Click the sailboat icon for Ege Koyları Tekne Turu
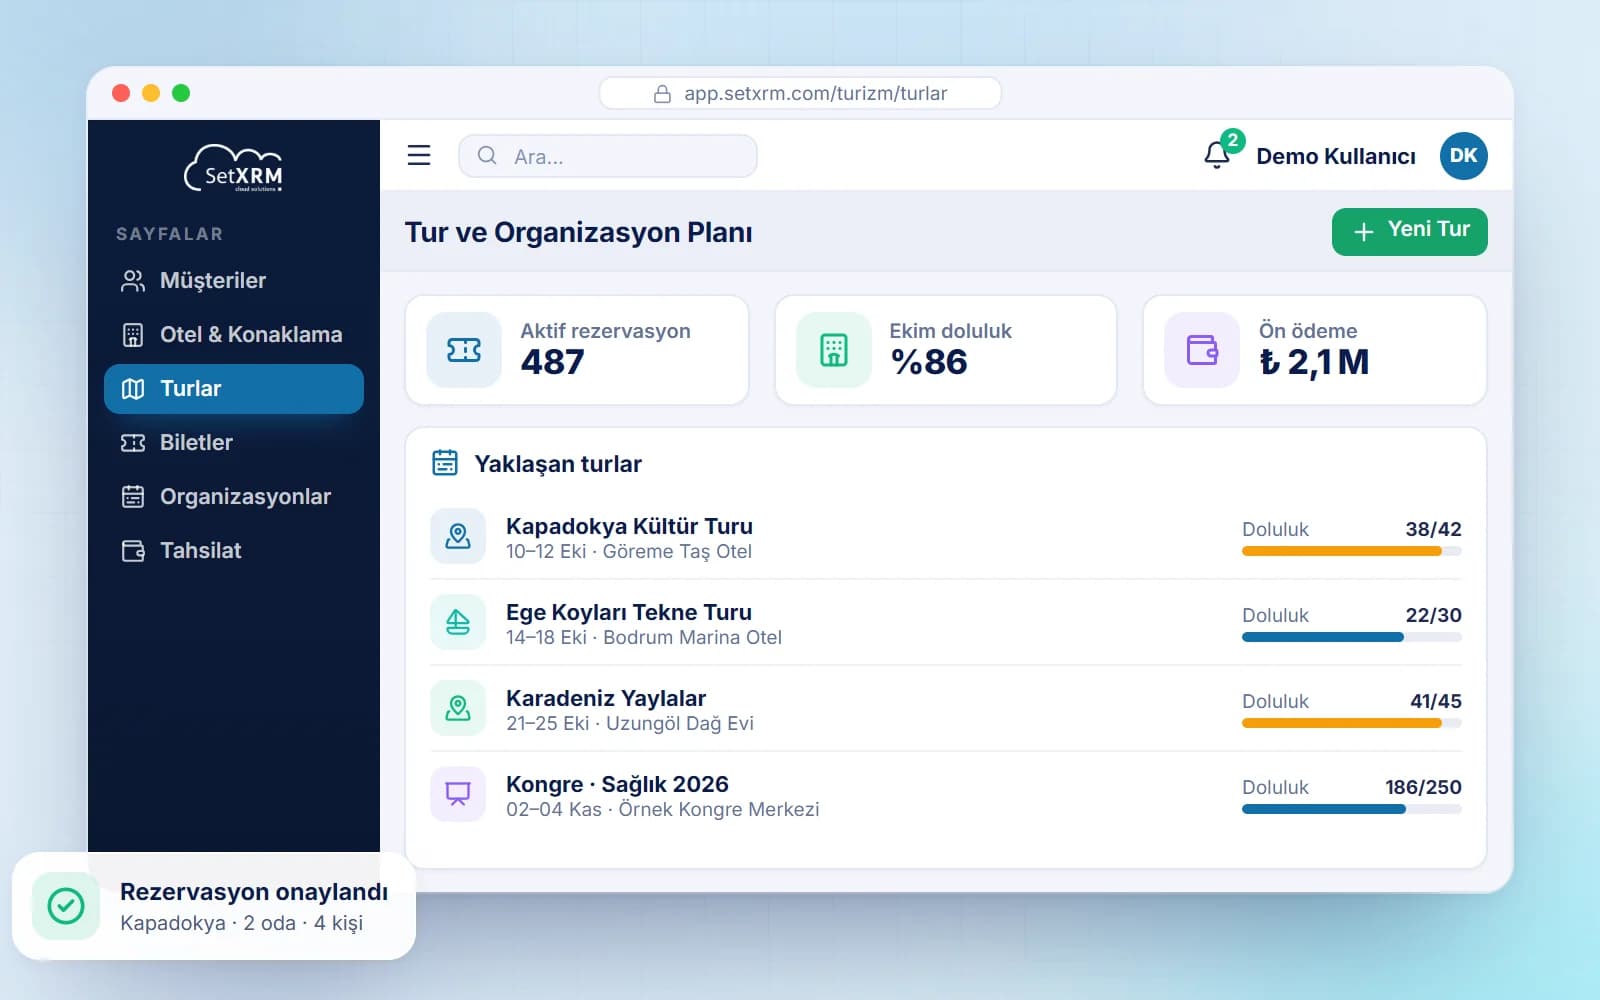Image resolution: width=1600 pixels, height=1000 pixels. click(458, 622)
